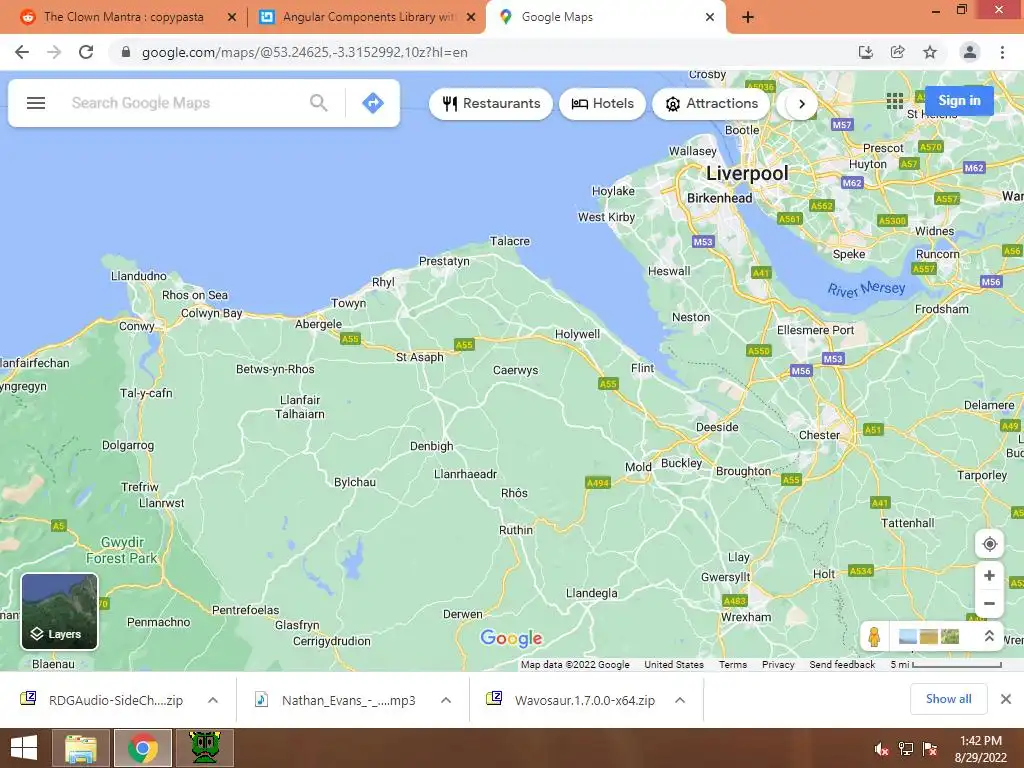This screenshot has width=1024, height=768.
Task: Zoom in the map
Action: pyautogui.click(x=989, y=575)
